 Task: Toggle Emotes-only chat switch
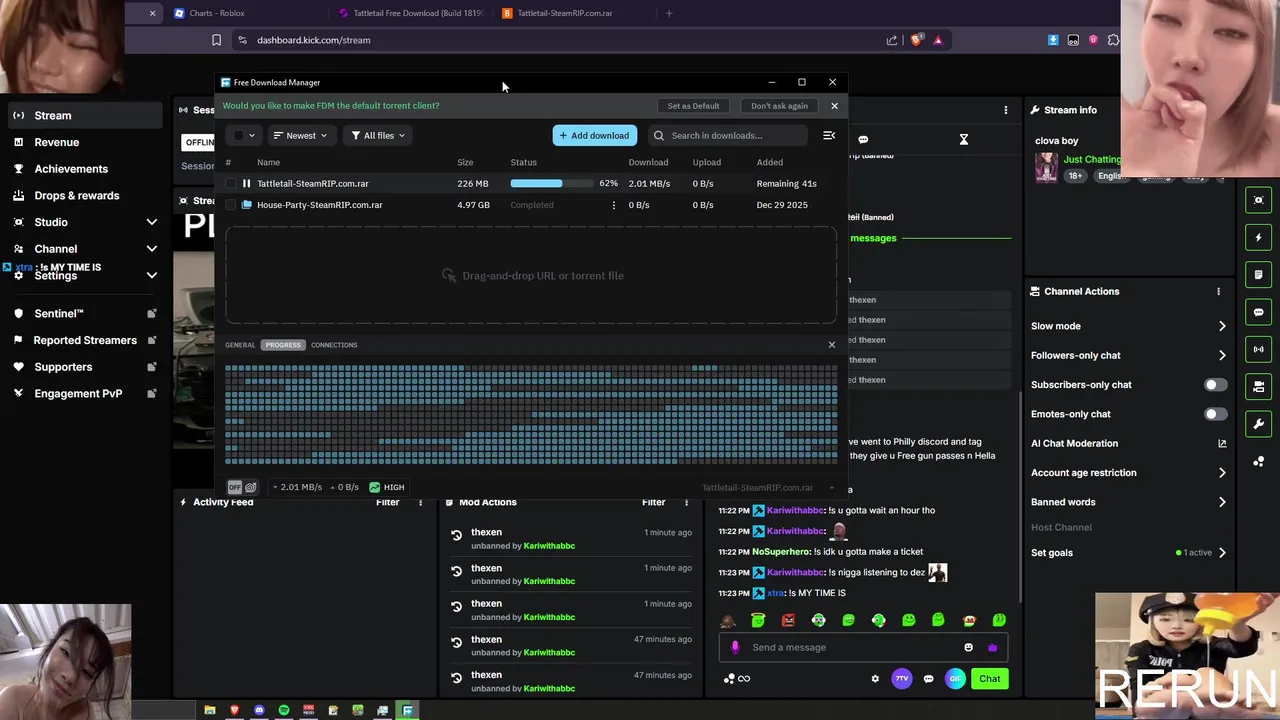[1215, 414]
